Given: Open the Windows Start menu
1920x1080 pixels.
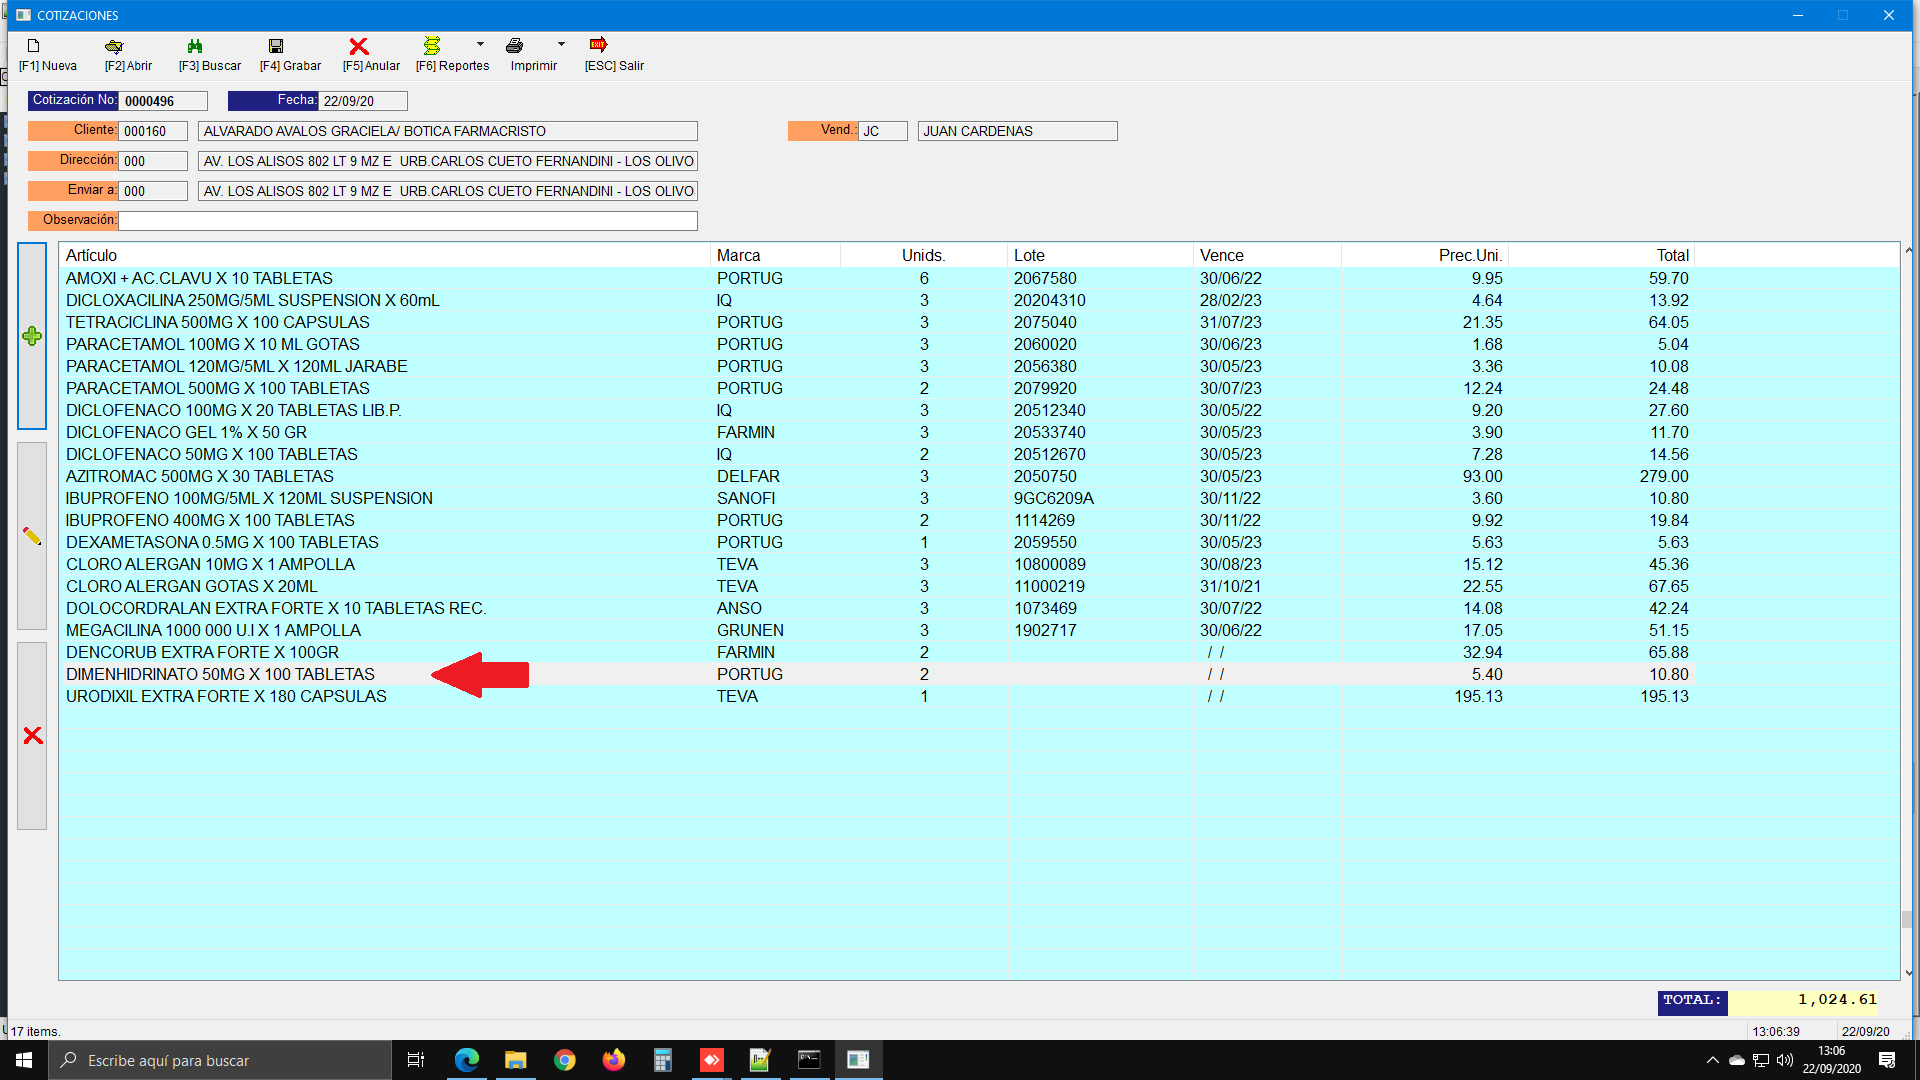Looking at the screenshot, I should [24, 1060].
